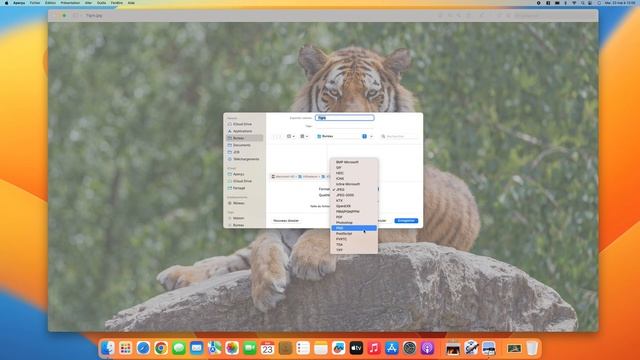The width and height of the screenshot is (640, 360).
Task: Choose the Icône Microsoft format
Action: 354,184
